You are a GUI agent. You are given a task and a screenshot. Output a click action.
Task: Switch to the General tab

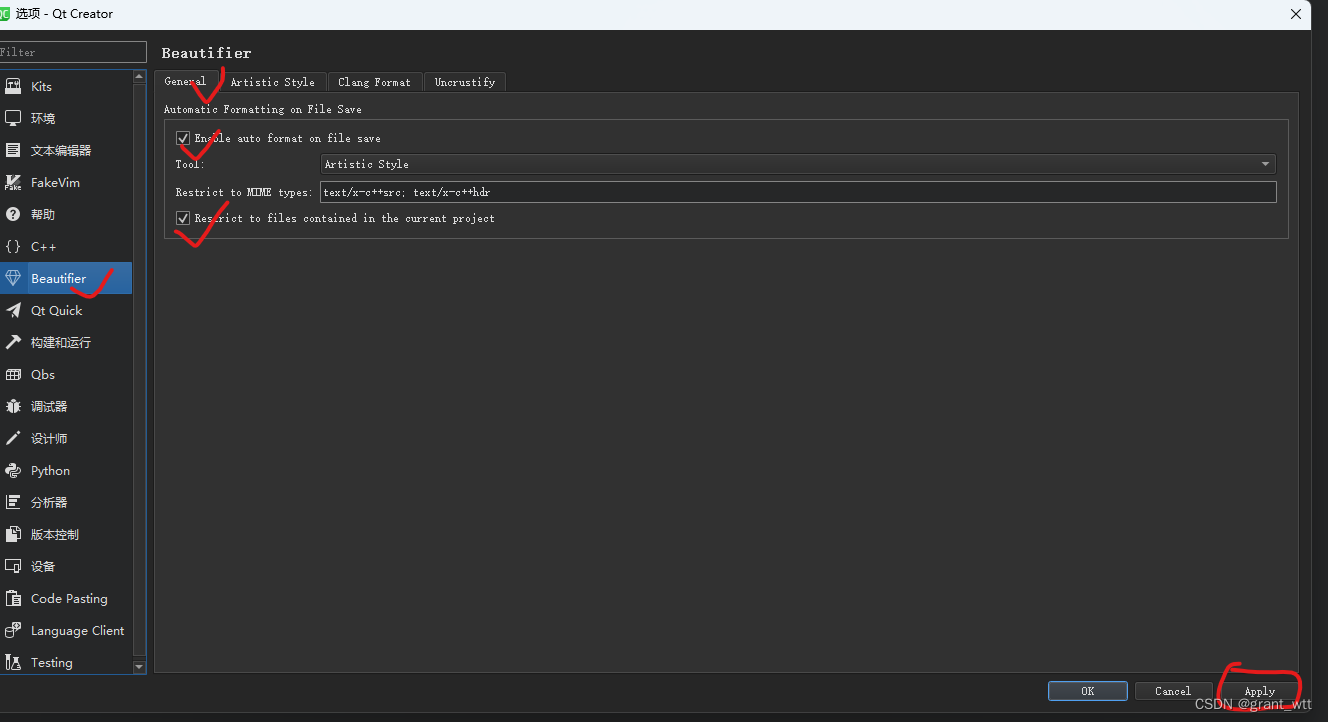(x=185, y=82)
